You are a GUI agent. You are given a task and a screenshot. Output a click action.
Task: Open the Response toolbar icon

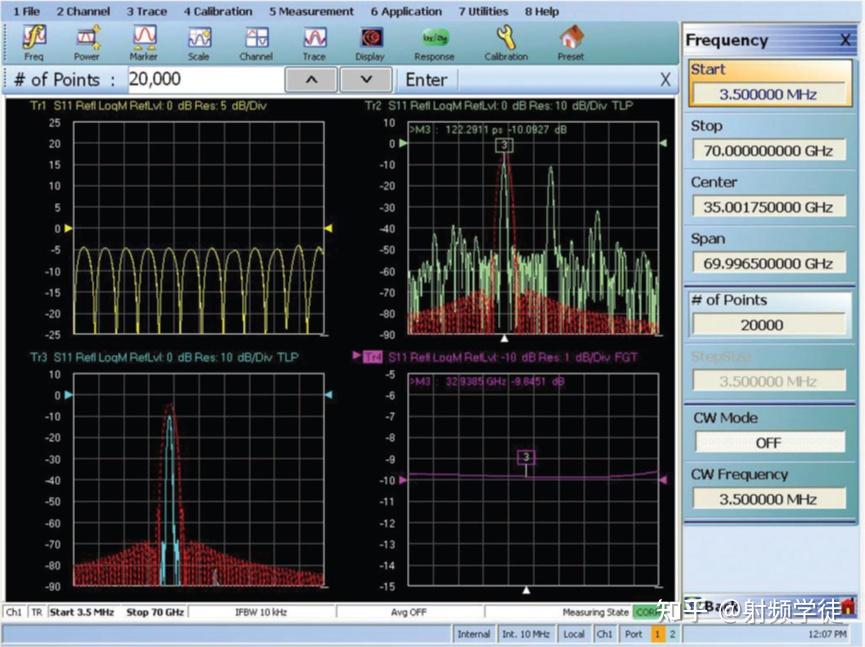tap(434, 42)
